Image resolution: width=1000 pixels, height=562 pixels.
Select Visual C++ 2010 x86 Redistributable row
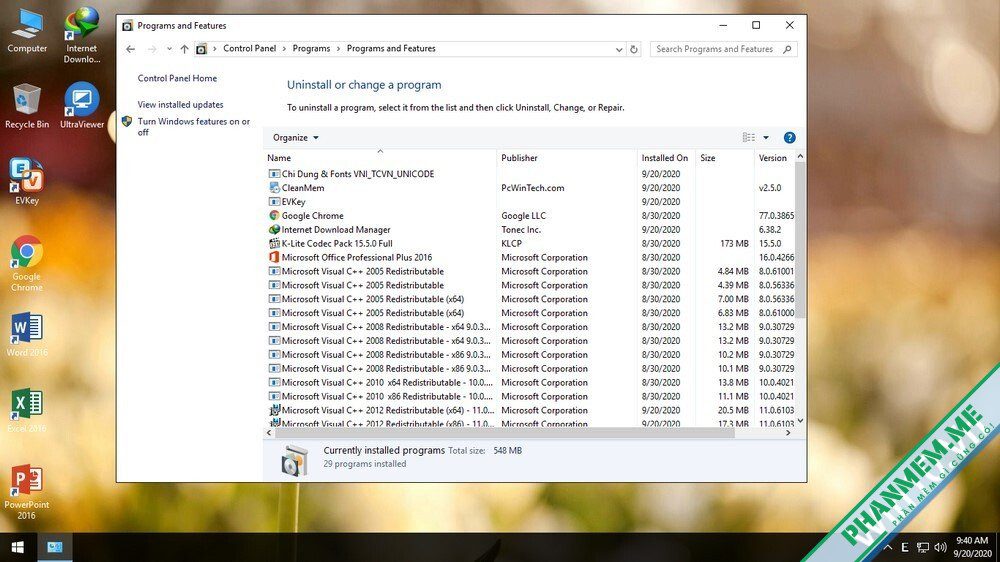pos(531,397)
